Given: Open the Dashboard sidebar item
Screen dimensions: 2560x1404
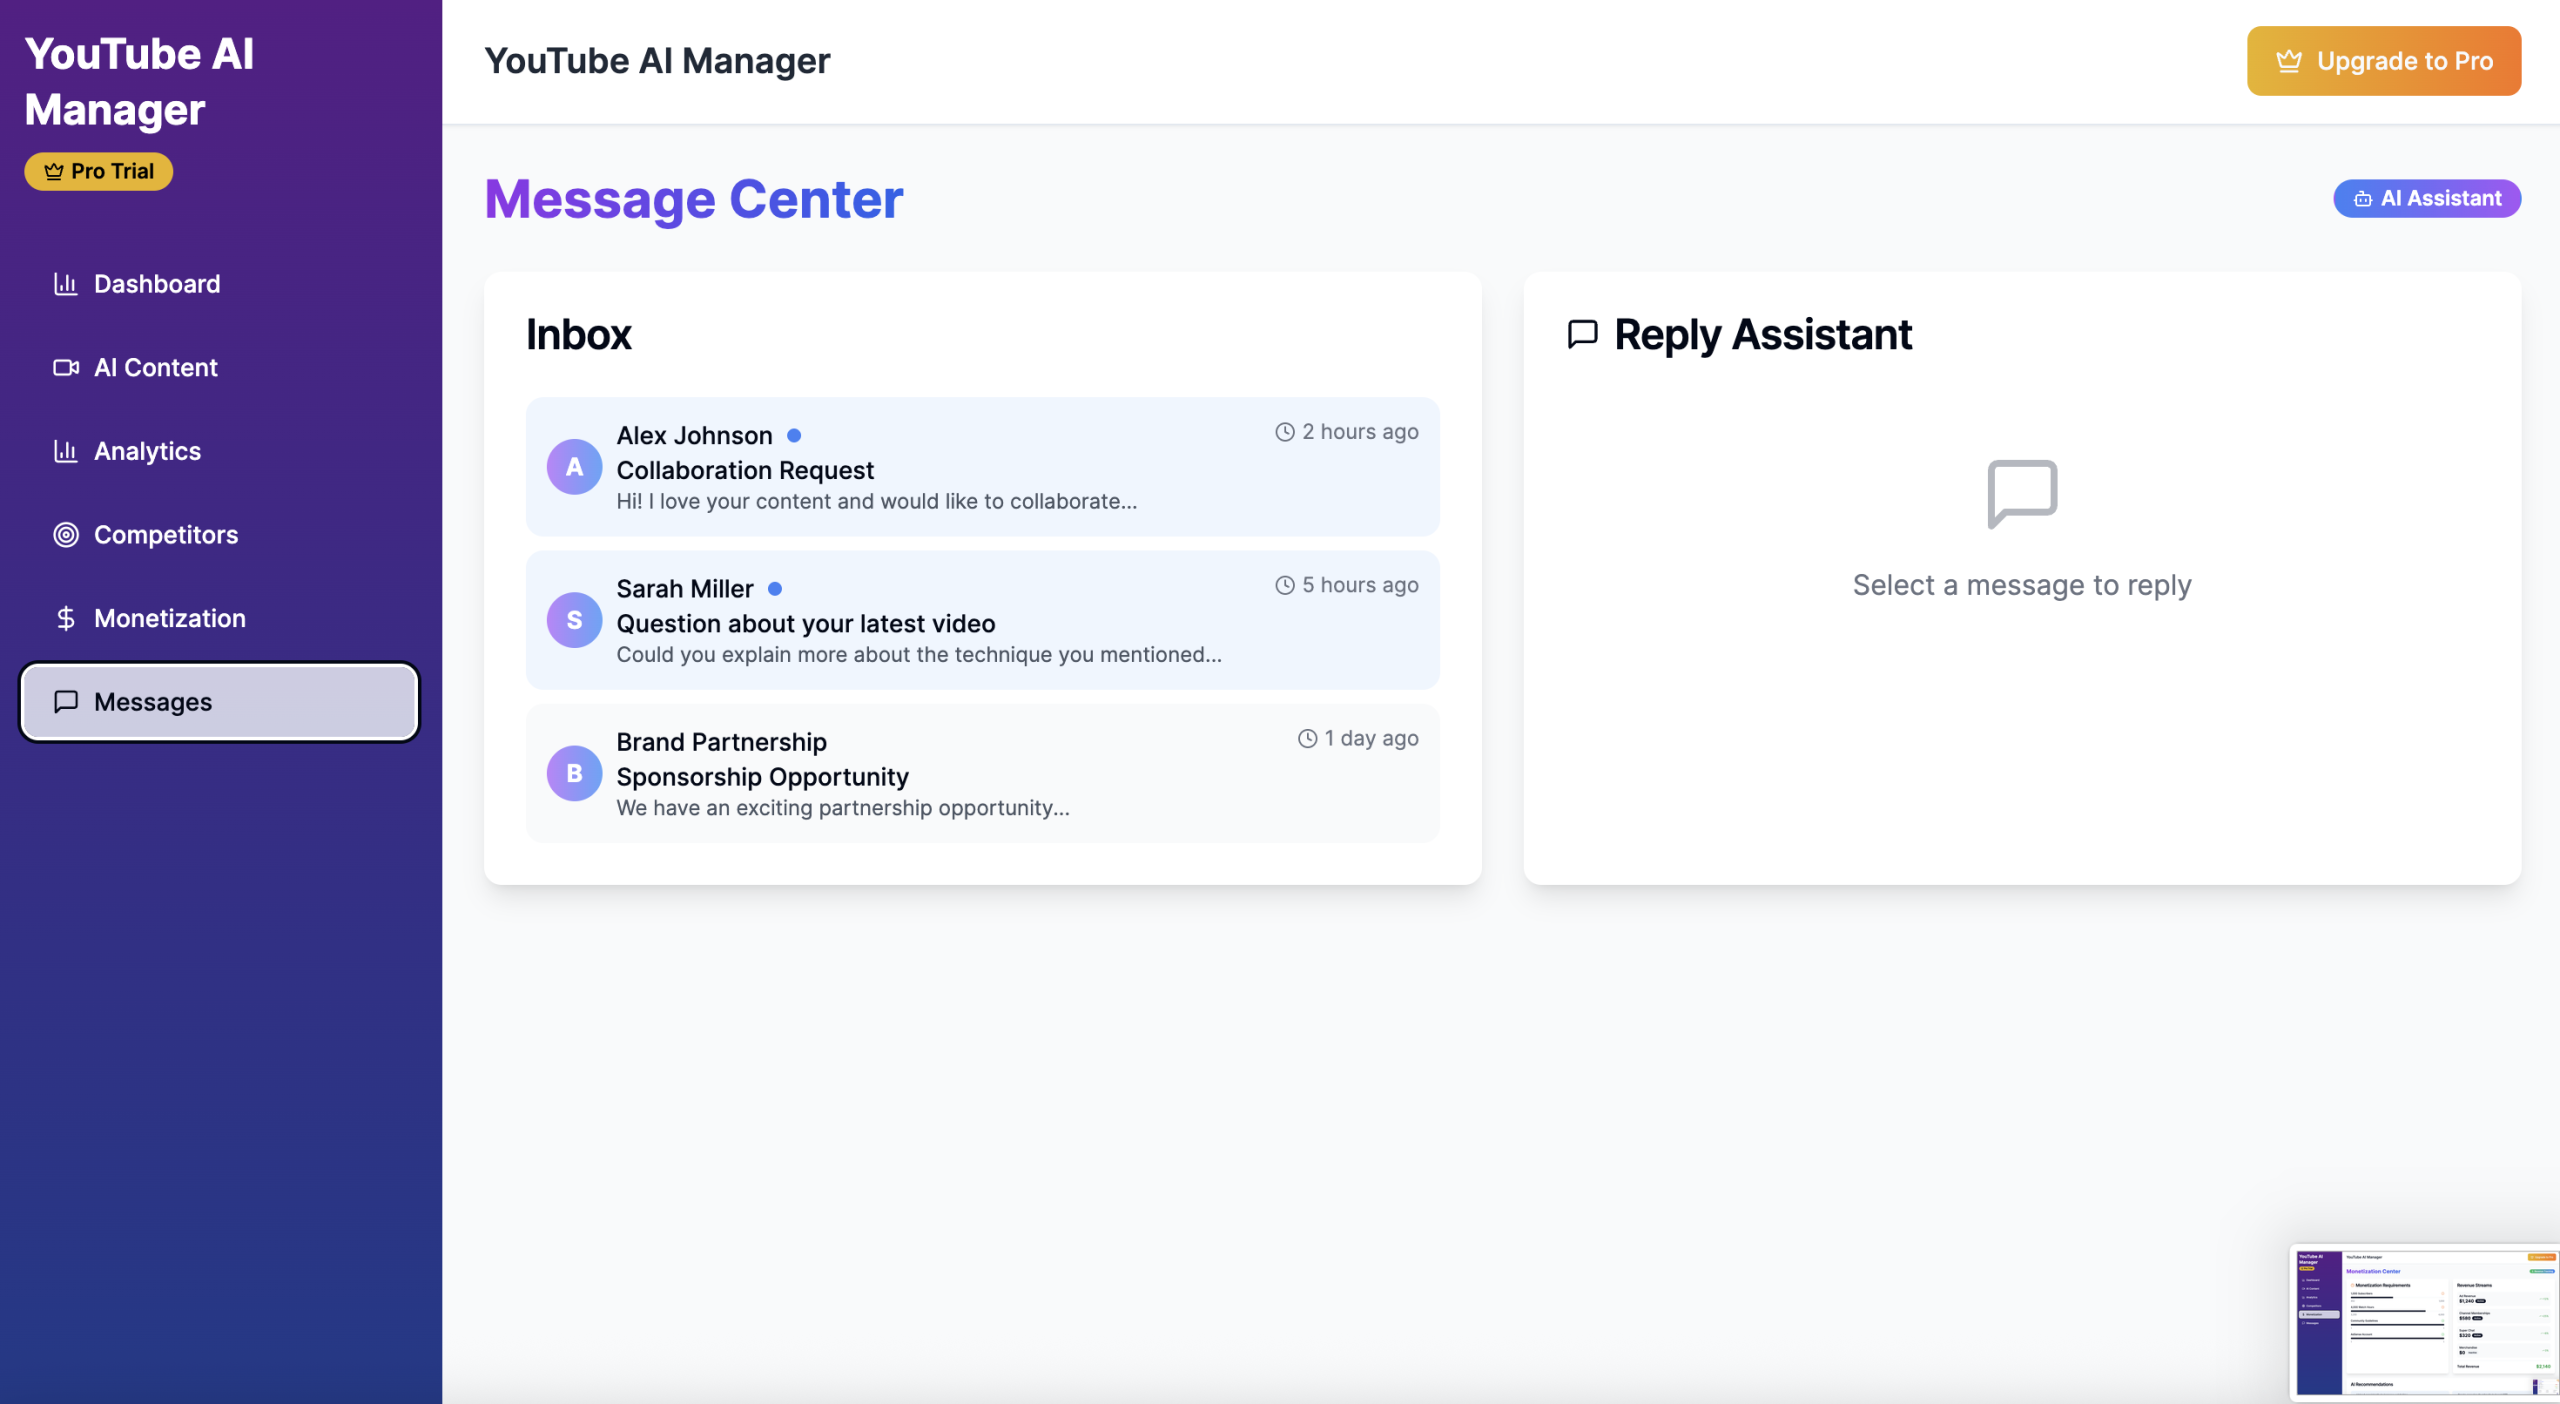Looking at the screenshot, I should (219, 284).
